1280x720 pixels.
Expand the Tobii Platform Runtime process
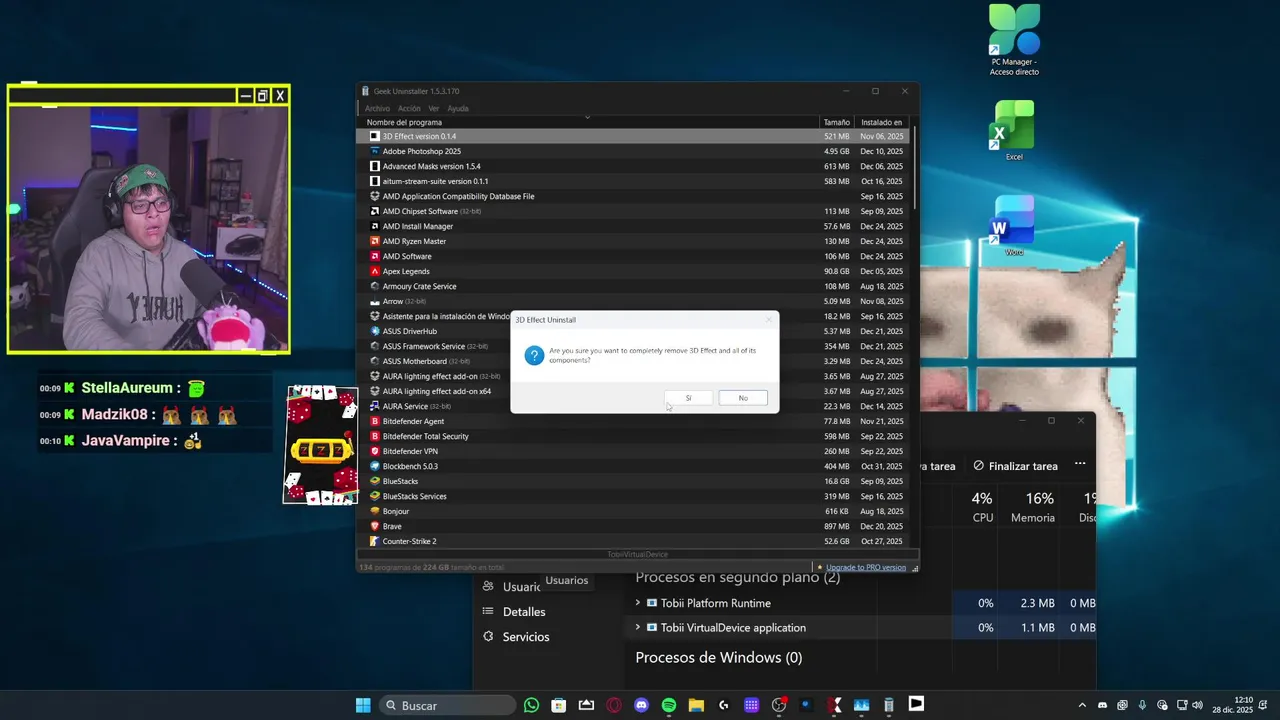point(638,603)
